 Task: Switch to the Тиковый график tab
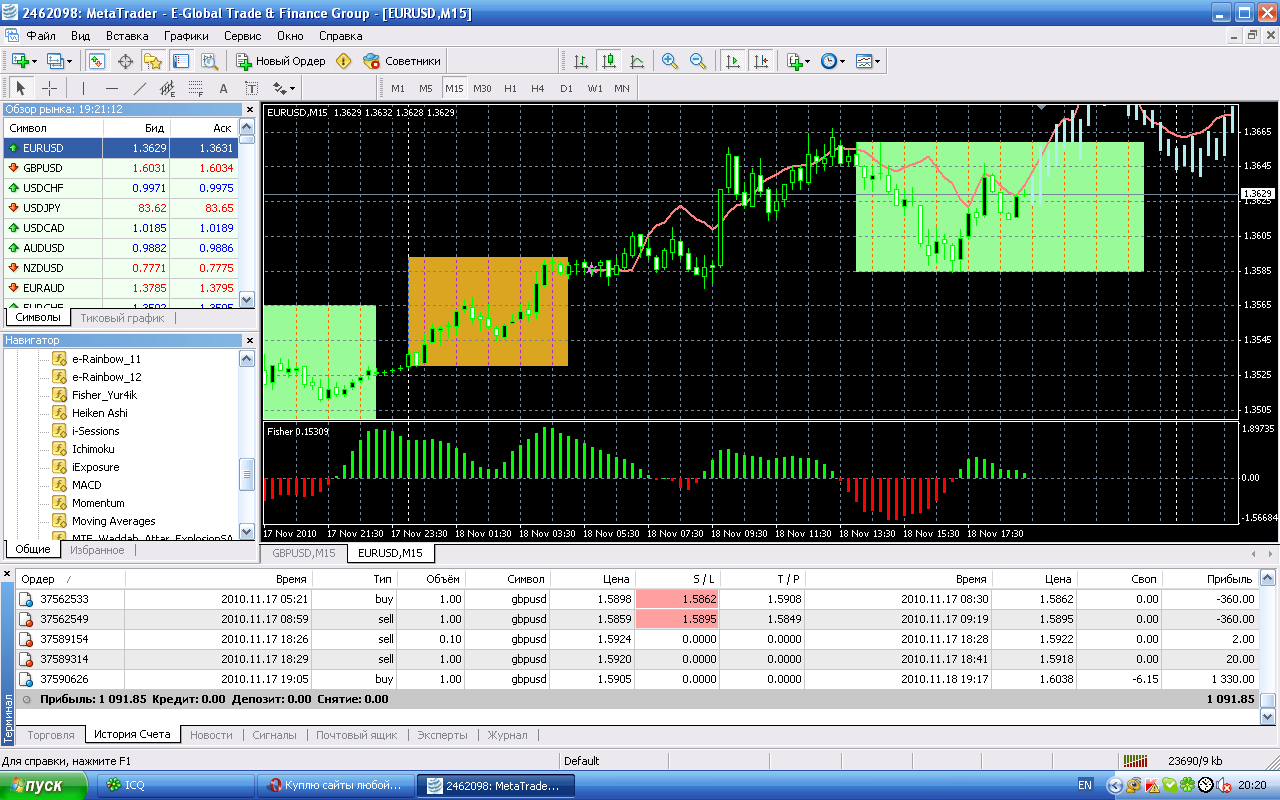pos(122,318)
